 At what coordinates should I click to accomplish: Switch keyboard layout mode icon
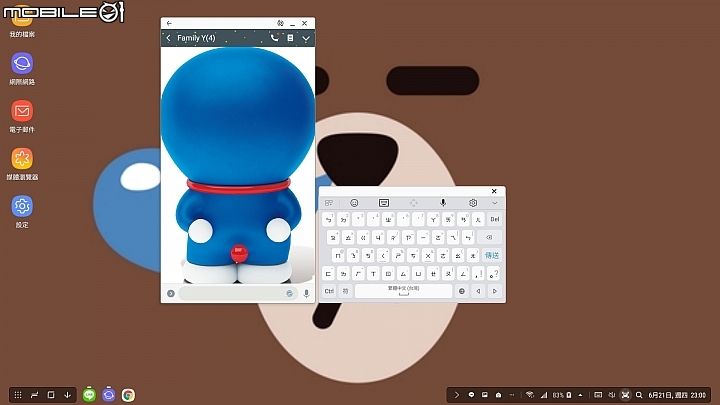[384, 203]
